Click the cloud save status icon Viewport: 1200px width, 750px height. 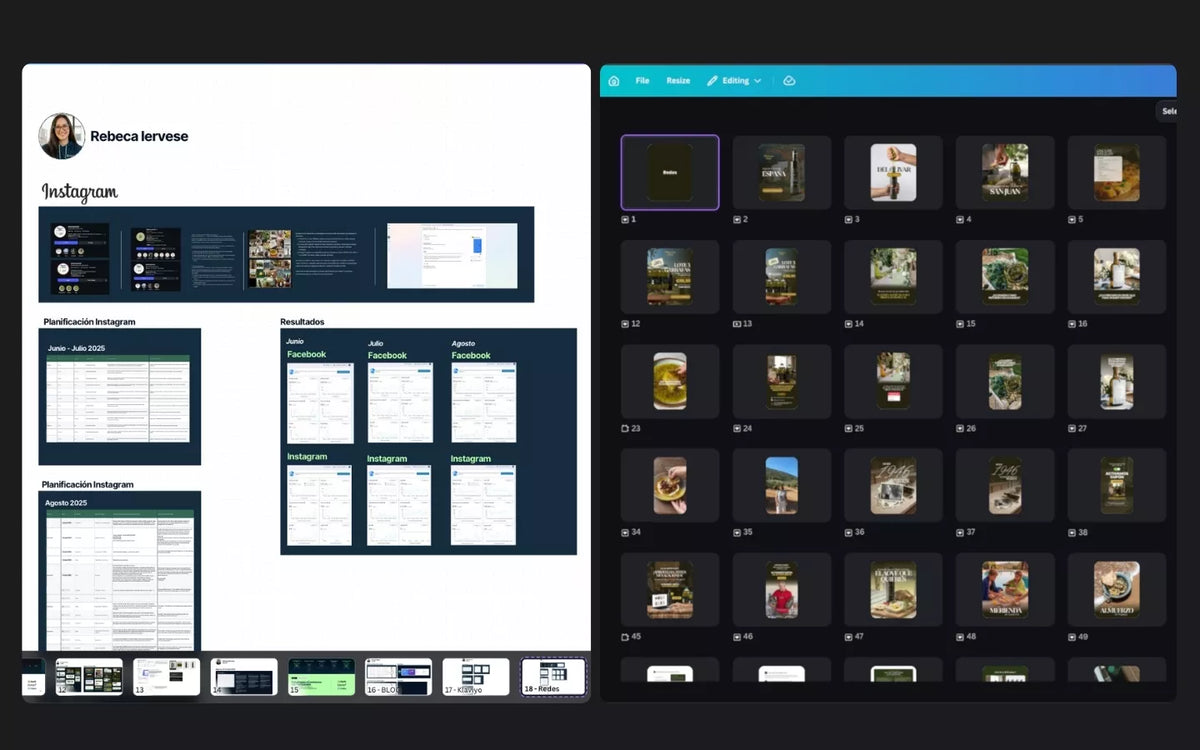point(789,81)
